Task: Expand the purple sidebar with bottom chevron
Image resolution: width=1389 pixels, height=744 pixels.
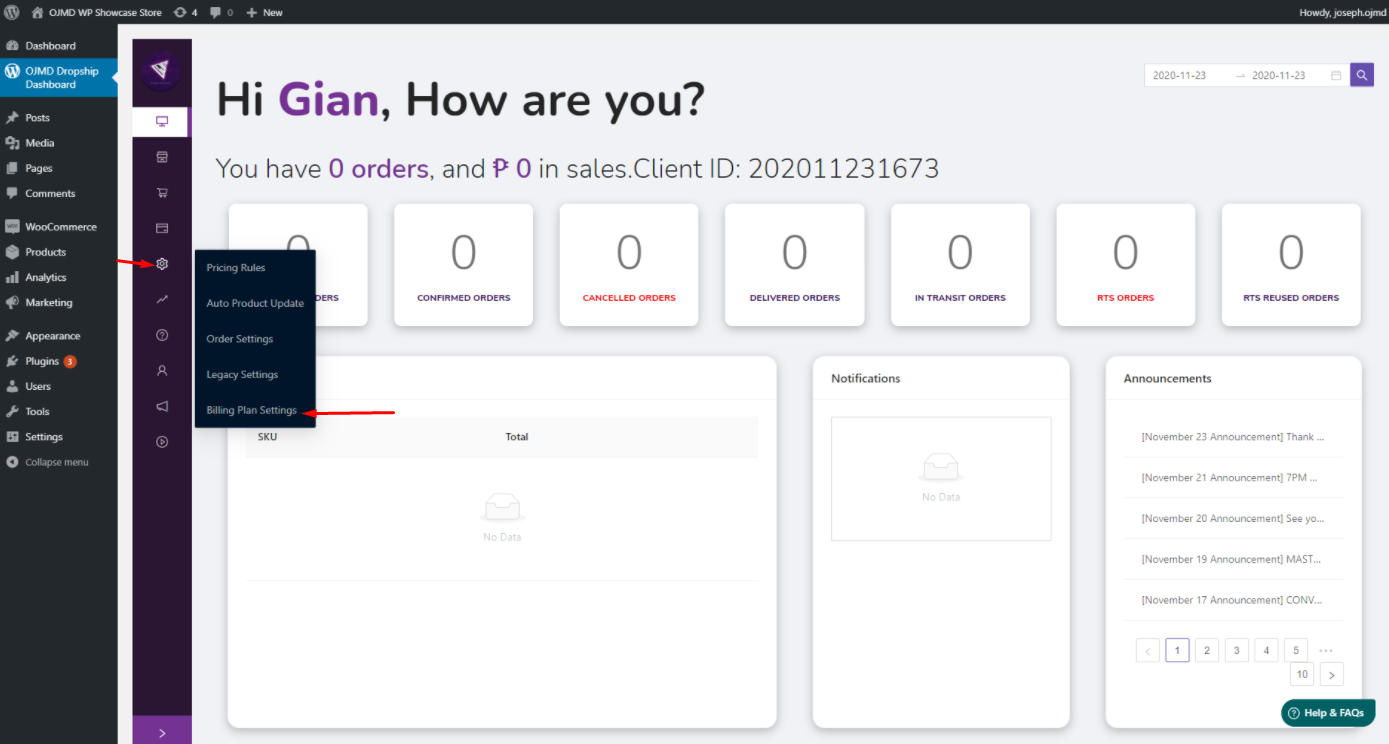Action: [x=162, y=732]
